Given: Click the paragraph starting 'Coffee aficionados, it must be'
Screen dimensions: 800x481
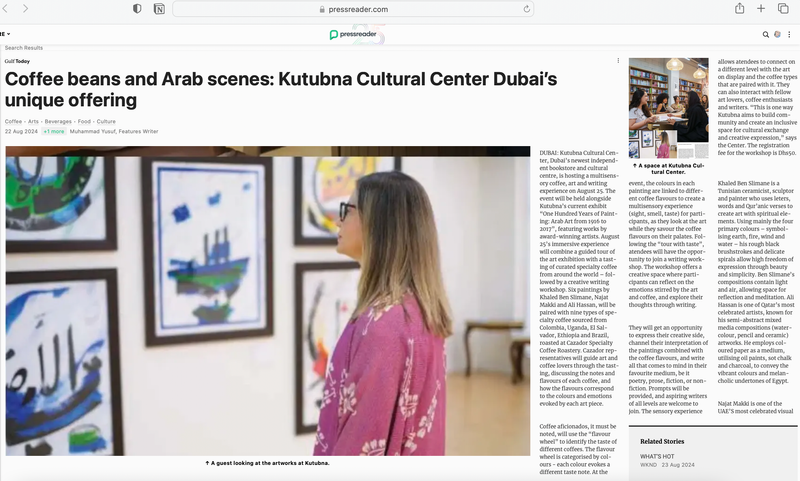Looking at the screenshot, I should pos(579,449).
